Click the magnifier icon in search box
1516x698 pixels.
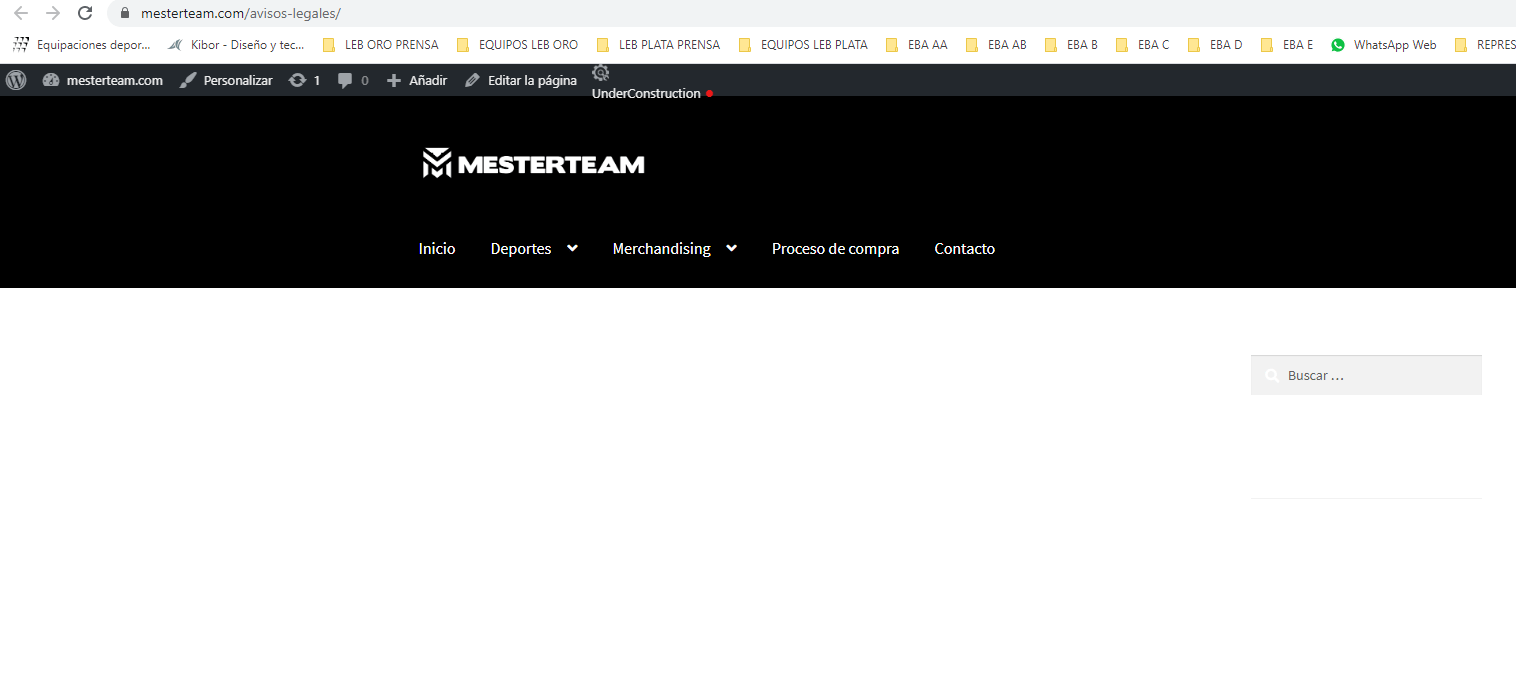[1271, 376]
